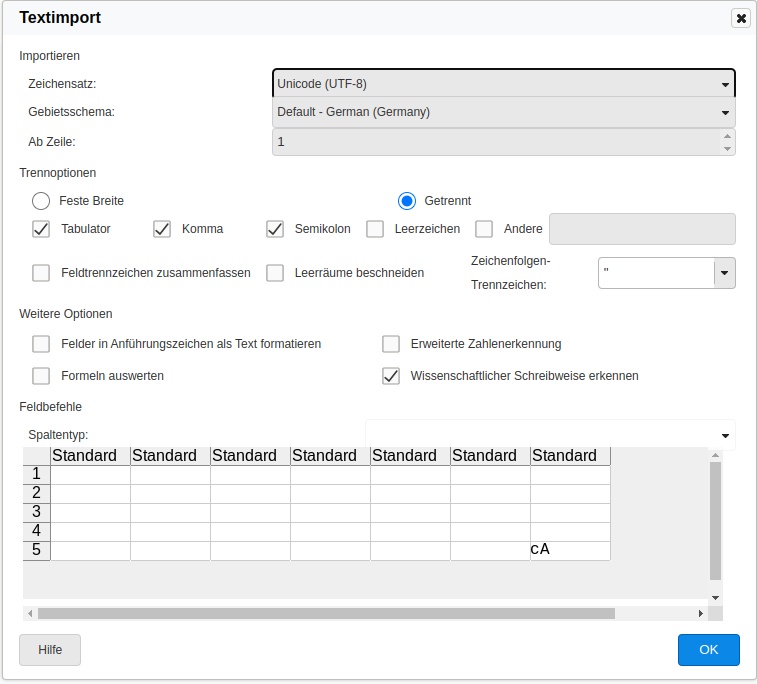Image resolution: width=757 pixels, height=684 pixels.
Task: Expand the Gebietsschema dropdown list
Action: 504,112
